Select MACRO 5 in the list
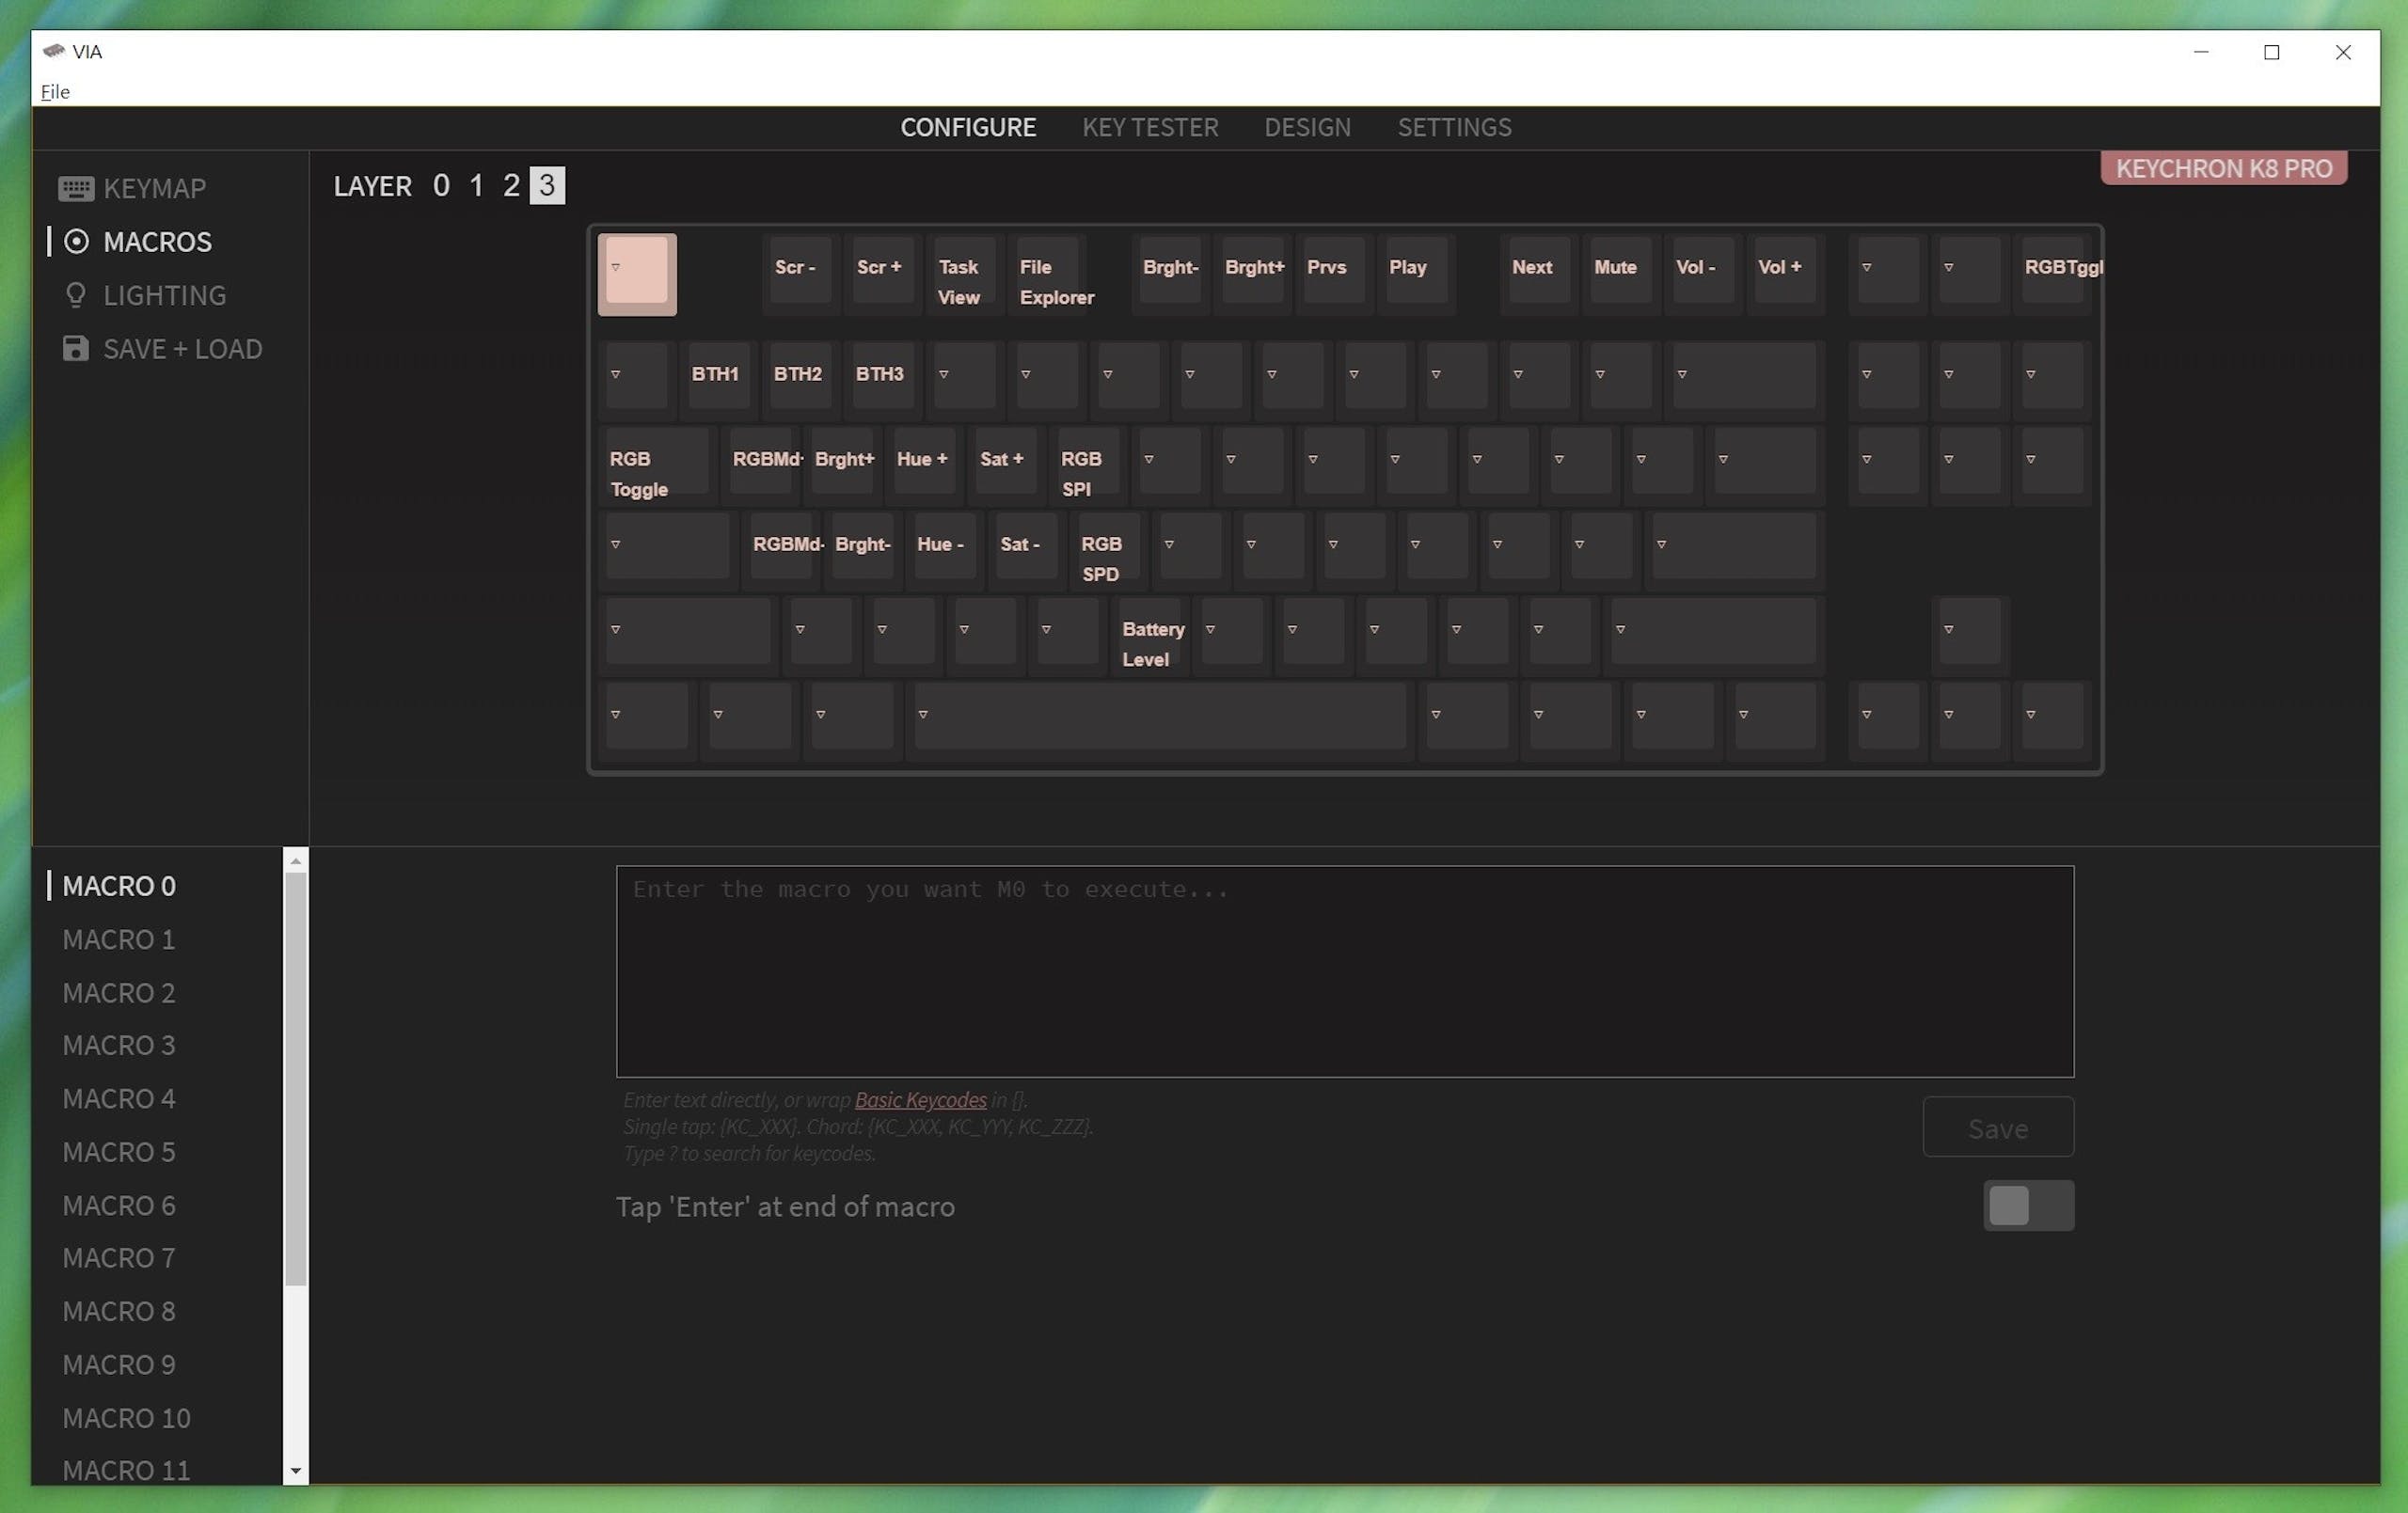Image resolution: width=2408 pixels, height=1513 pixels. coord(119,1152)
